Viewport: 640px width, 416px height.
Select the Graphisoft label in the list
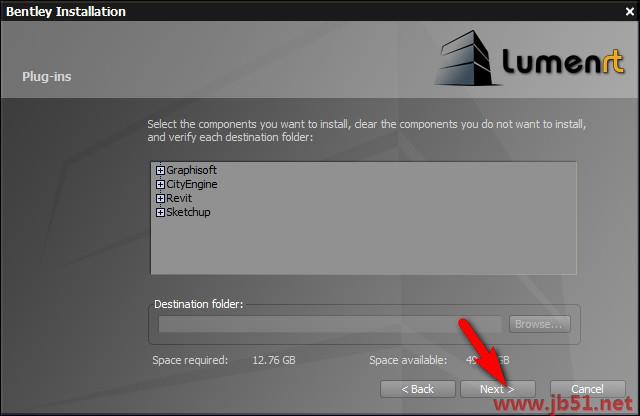click(x=191, y=170)
